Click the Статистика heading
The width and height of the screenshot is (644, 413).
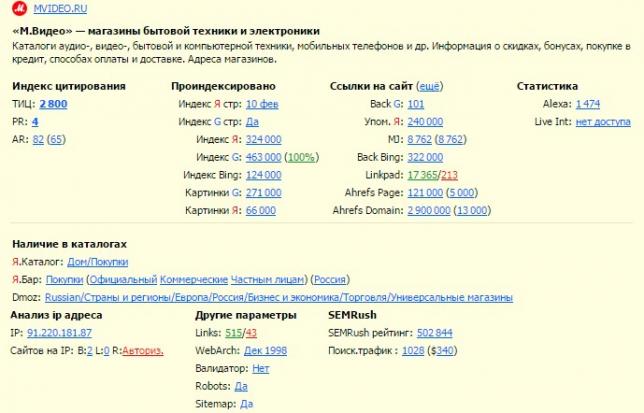547,86
